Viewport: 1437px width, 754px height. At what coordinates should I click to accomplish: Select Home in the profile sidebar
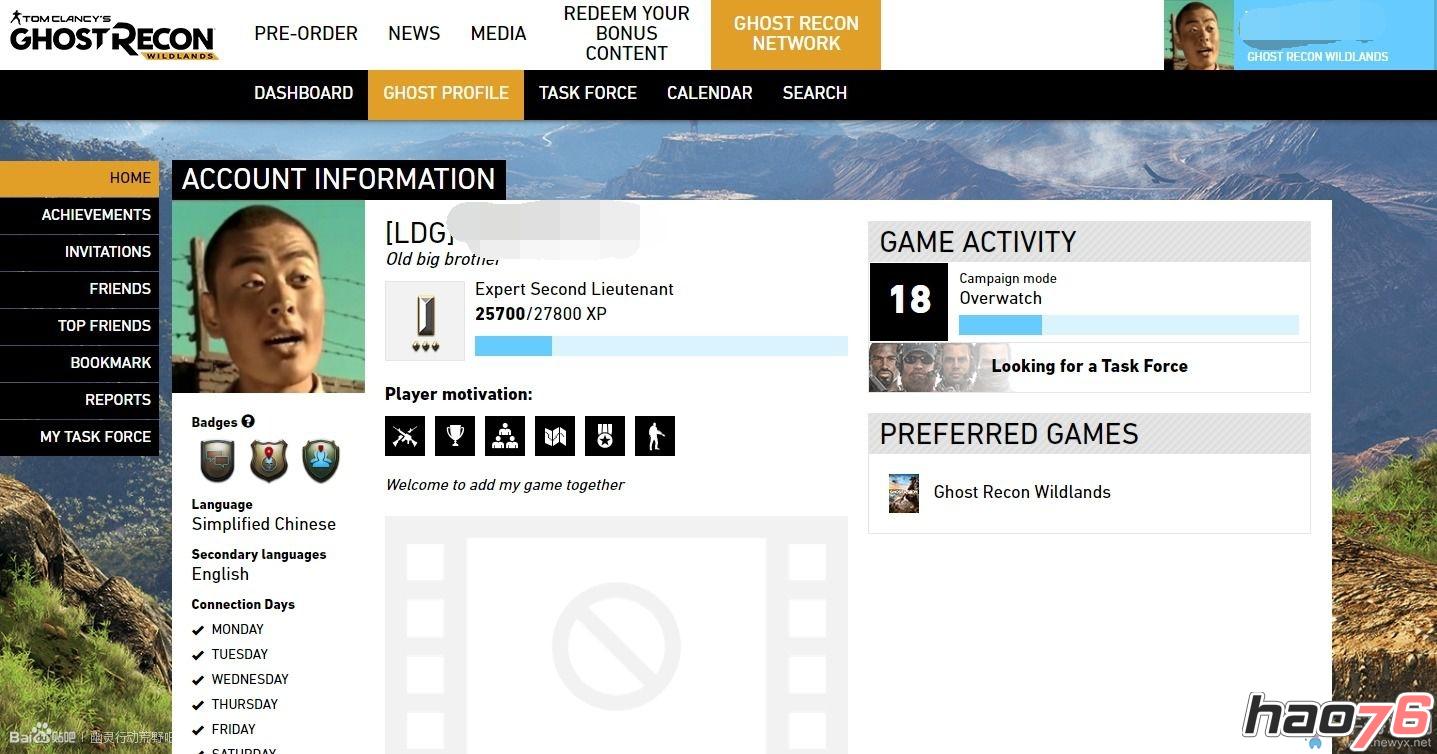[x=79, y=178]
